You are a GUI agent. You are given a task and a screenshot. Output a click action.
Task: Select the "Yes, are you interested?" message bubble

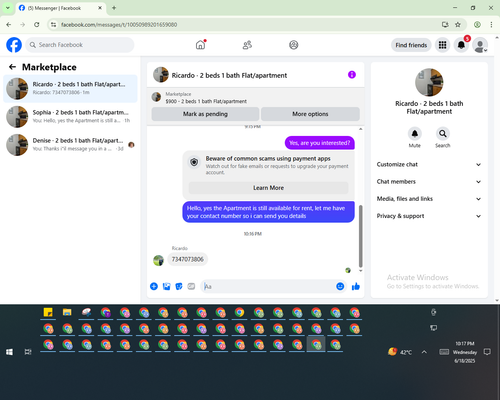pos(320,143)
